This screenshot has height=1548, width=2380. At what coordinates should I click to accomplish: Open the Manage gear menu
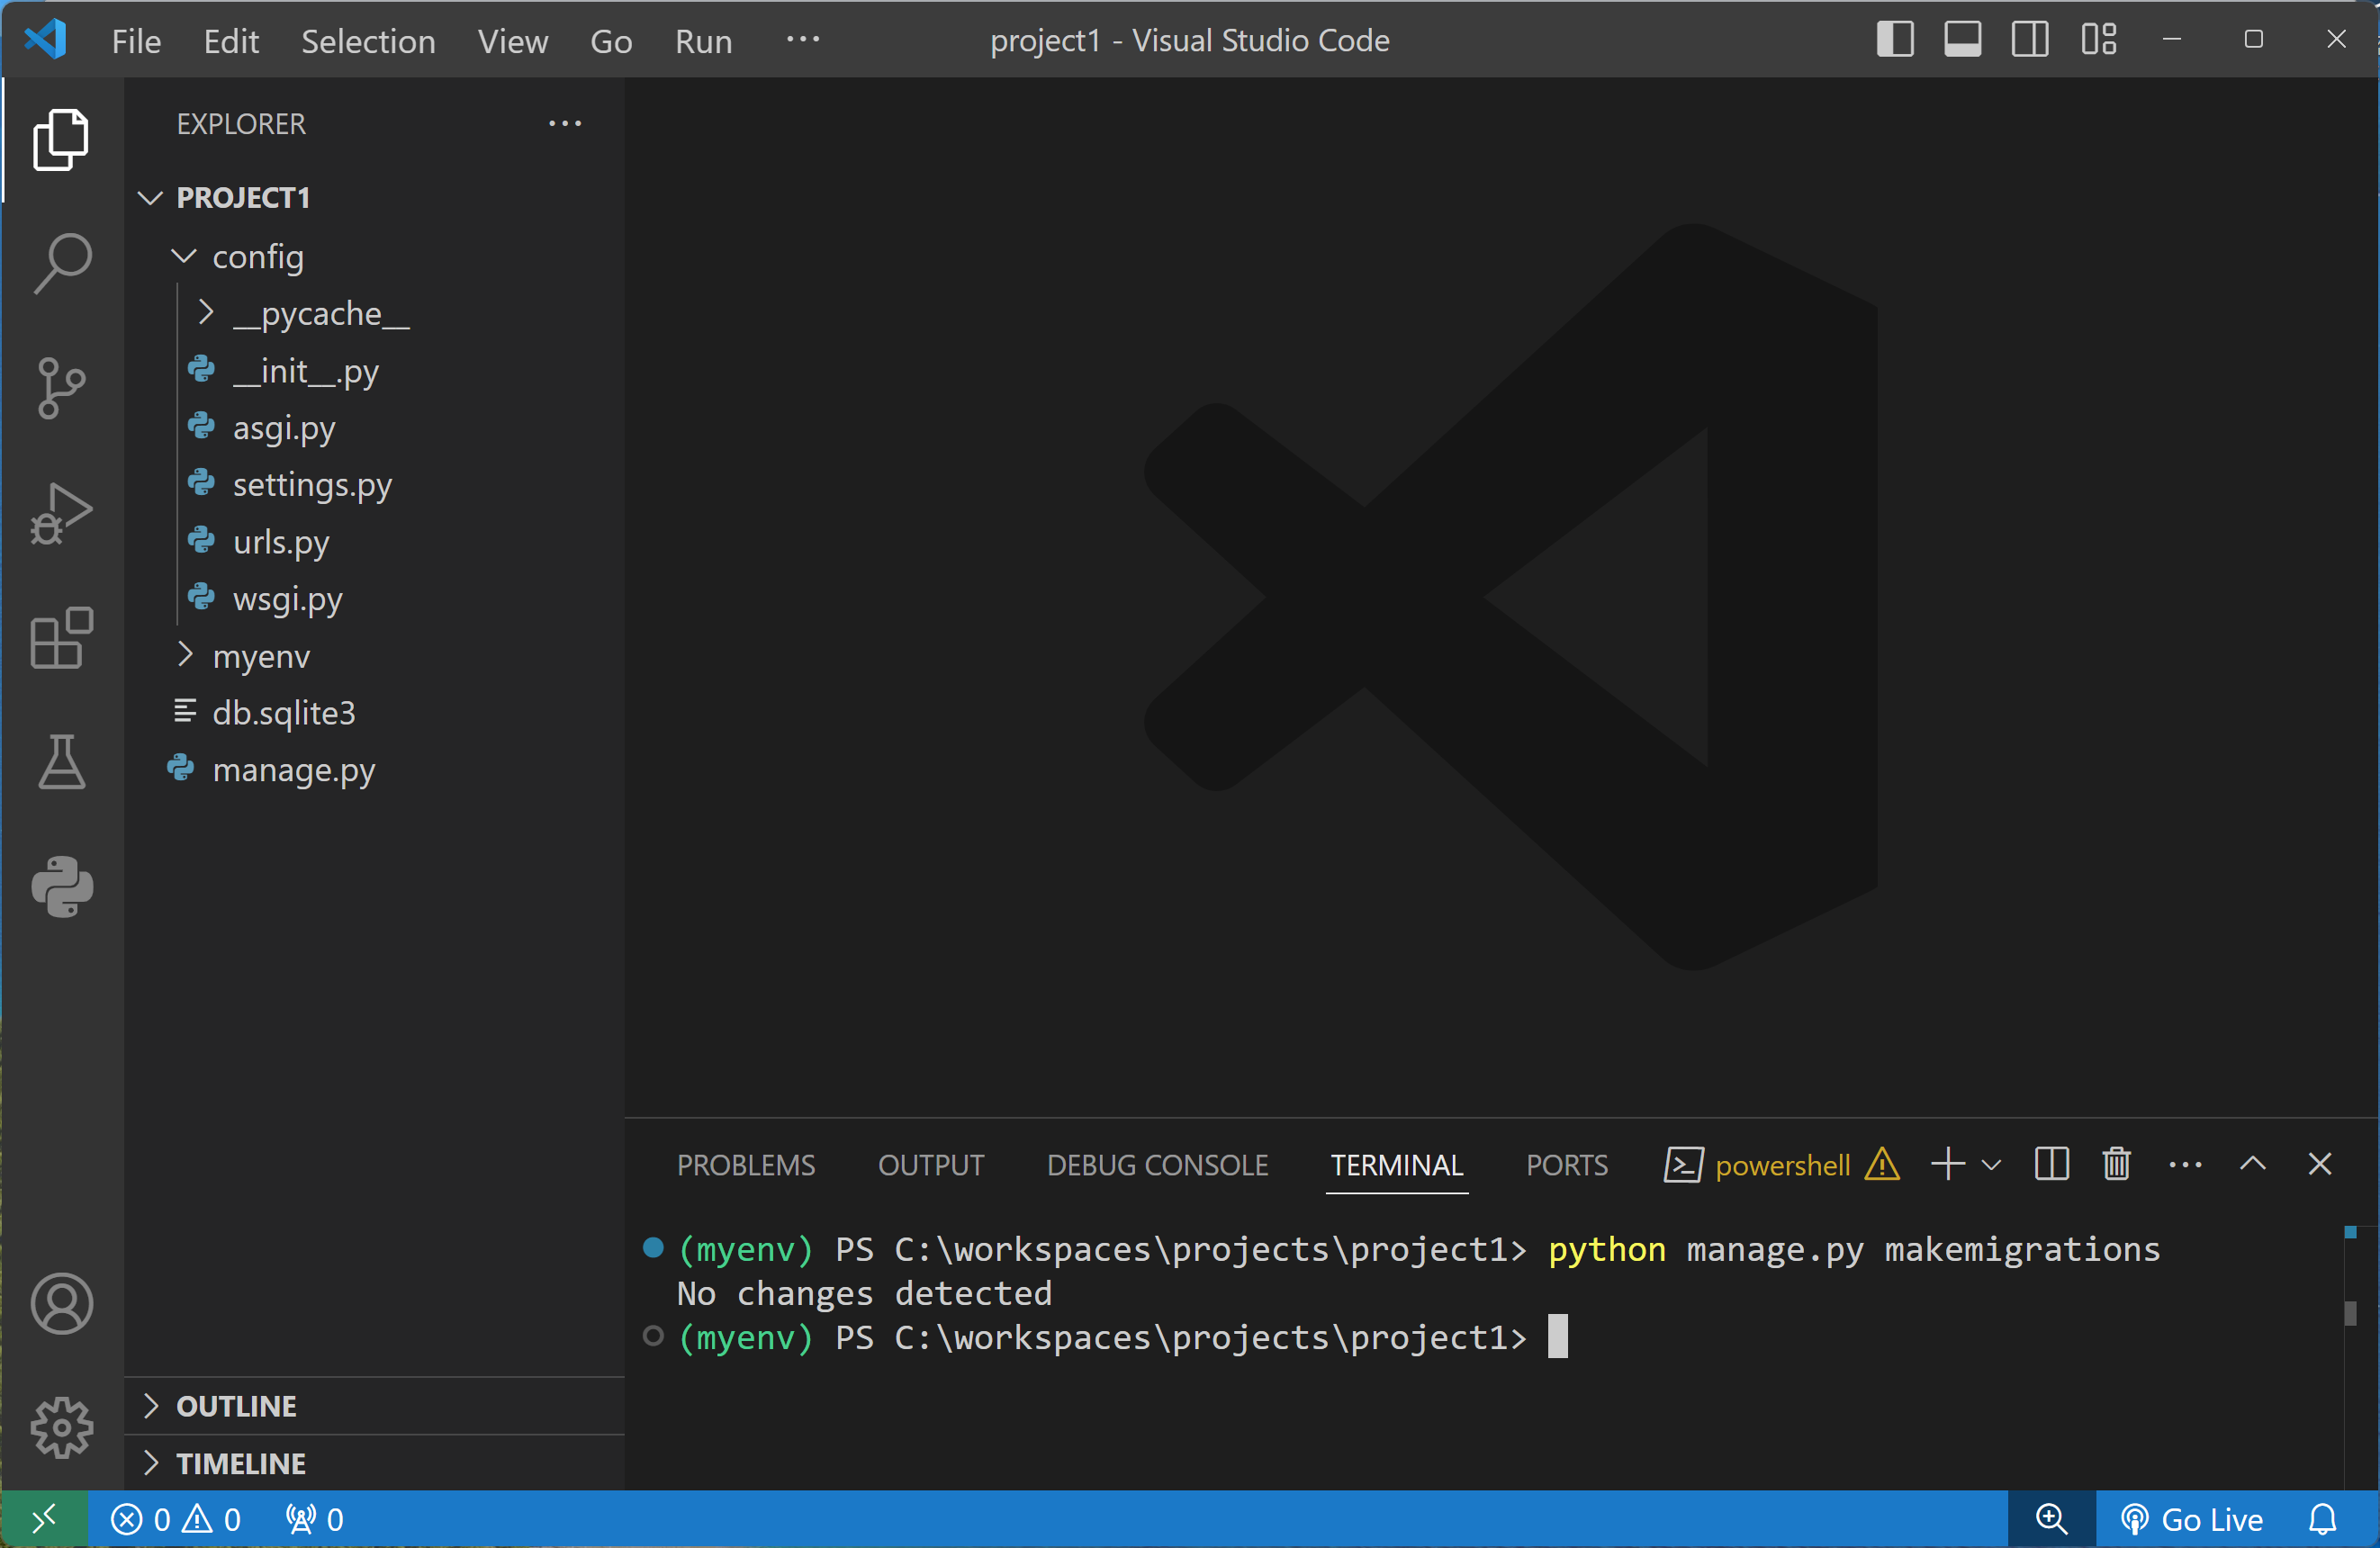click(x=62, y=1427)
